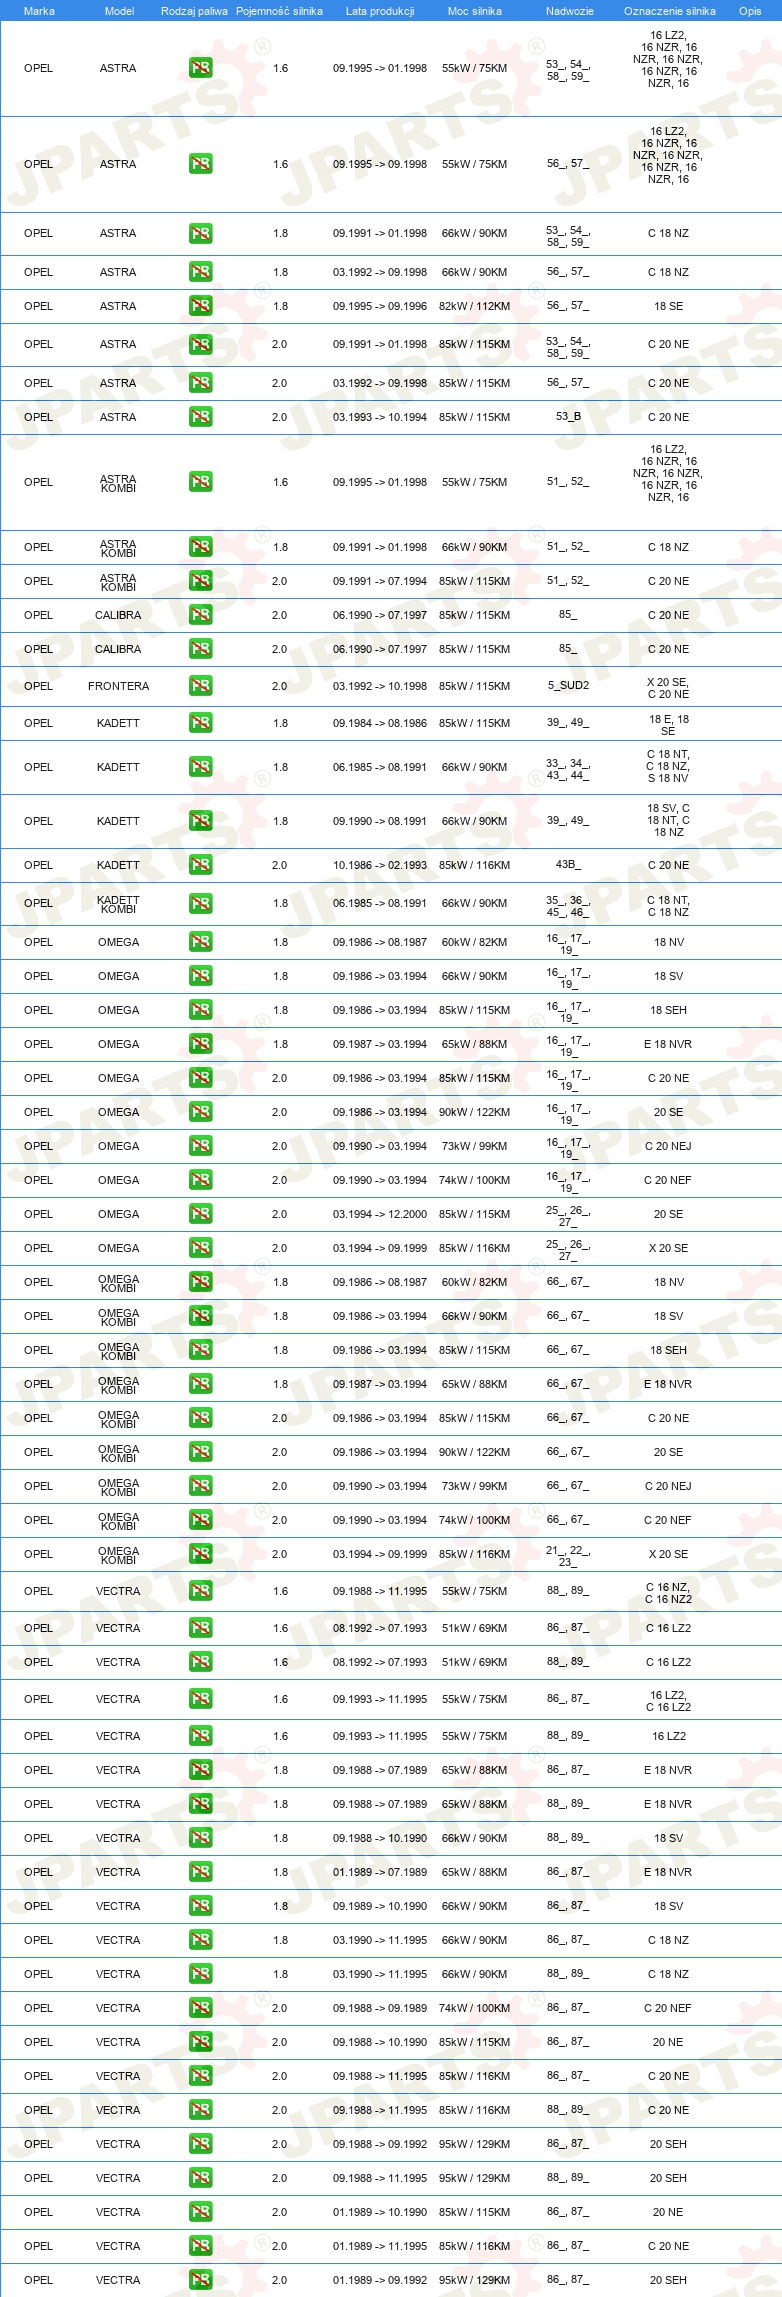782x2297 pixels.
Task: Click the Lata produkcji column header
Action: pyautogui.click(x=380, y=11)
